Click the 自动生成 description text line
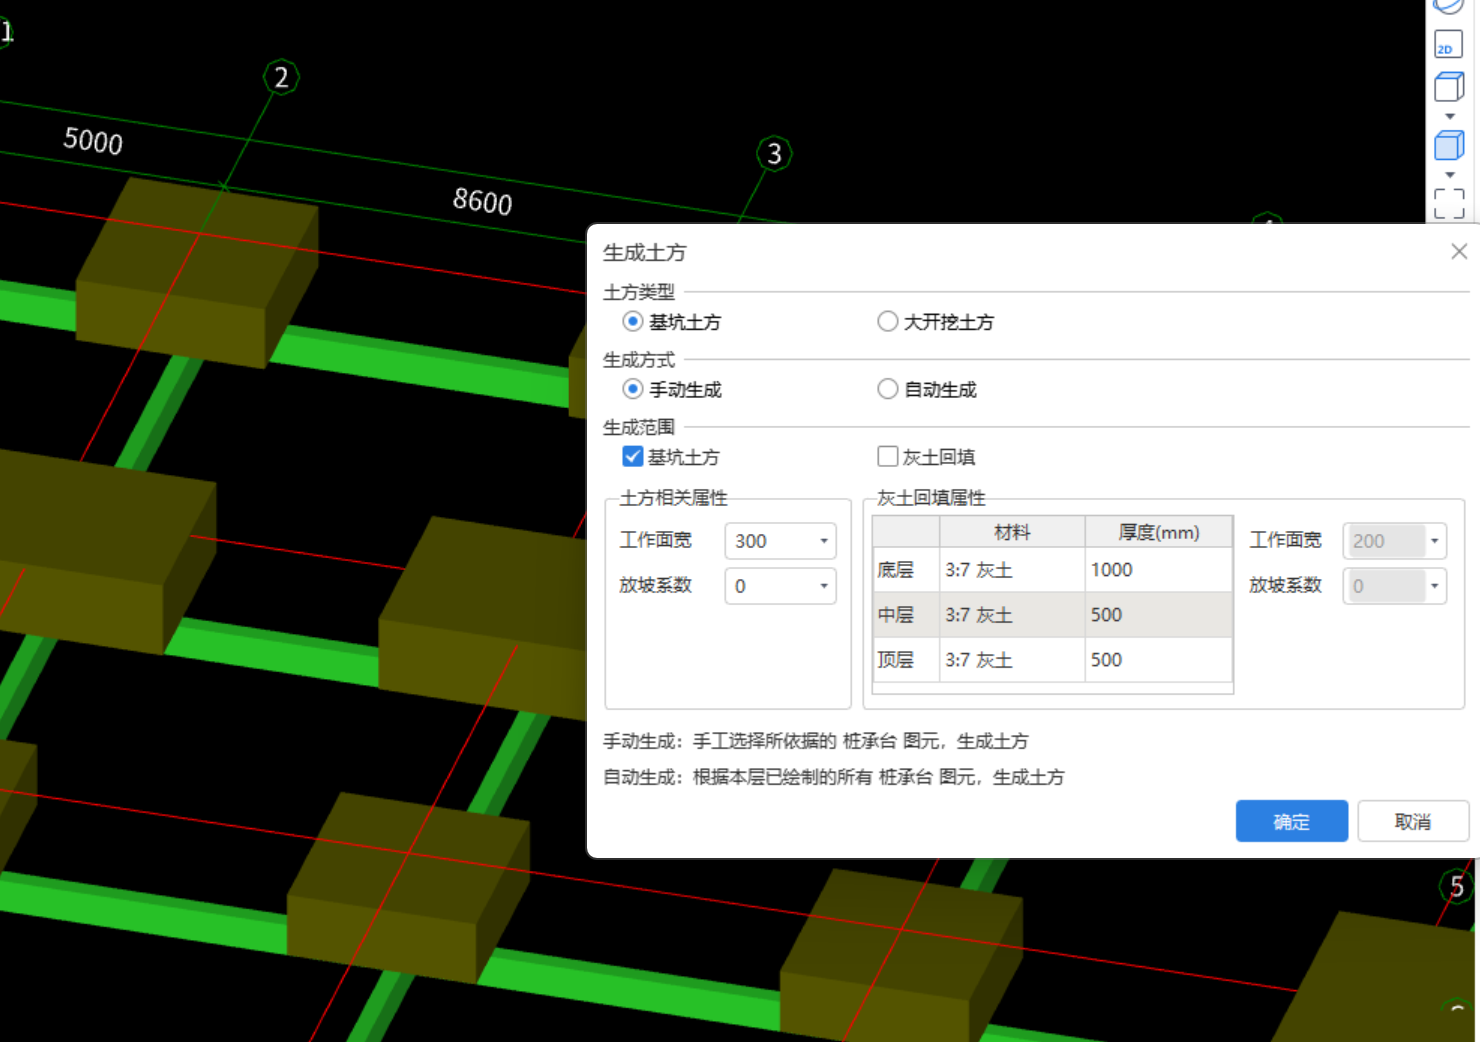This screenshot has height=1042, width=1480. point(833,777)
